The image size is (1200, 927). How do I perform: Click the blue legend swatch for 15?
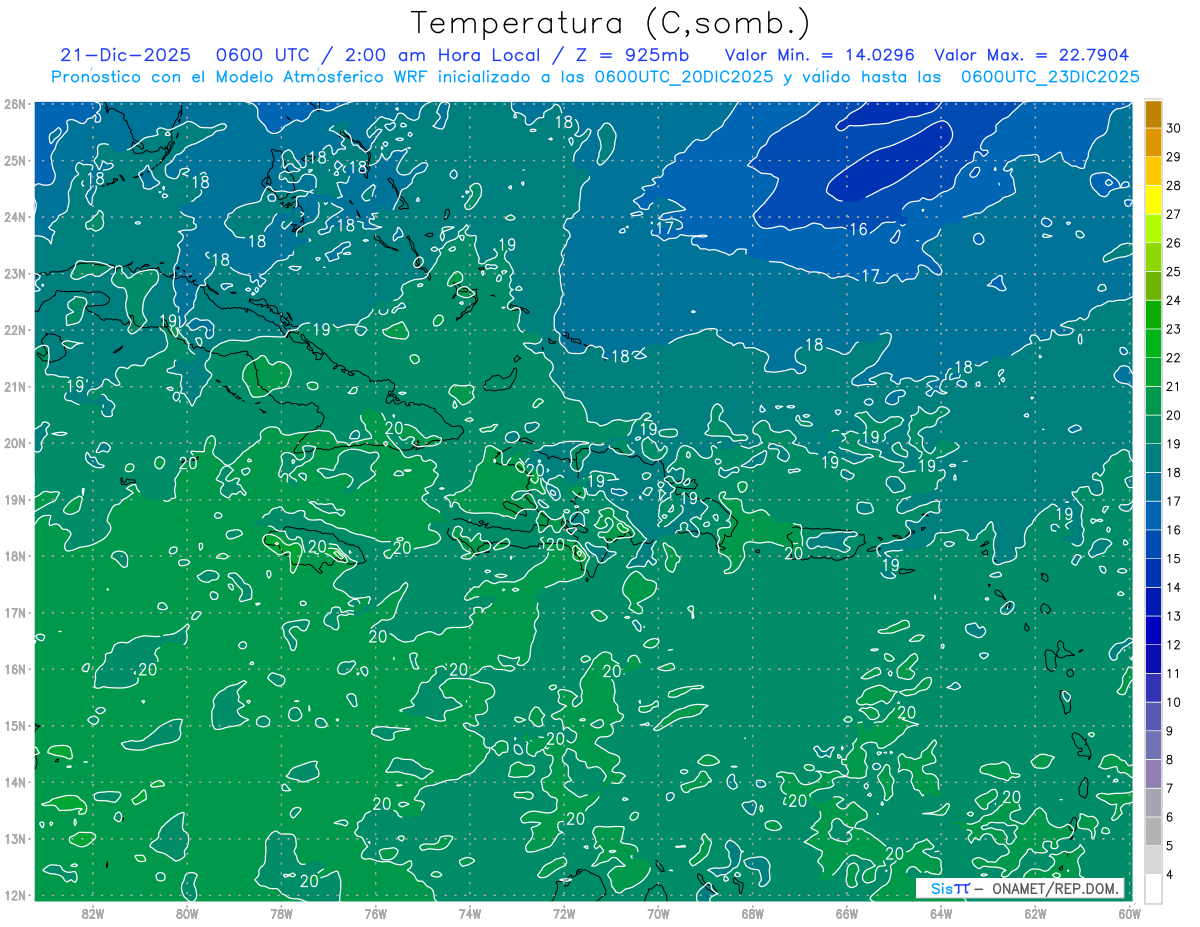tap(1153, 545)
